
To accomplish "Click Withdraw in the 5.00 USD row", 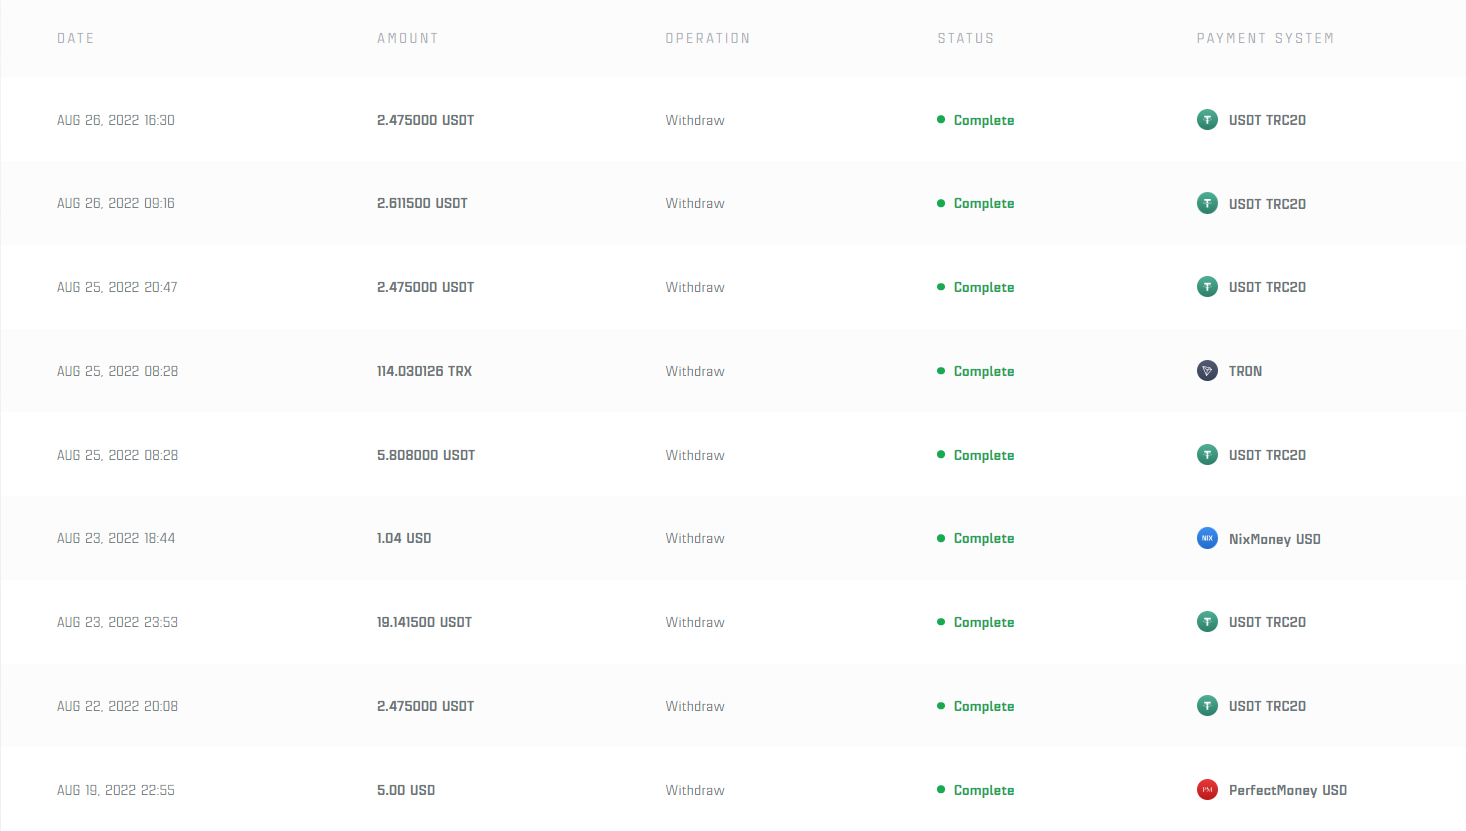I will click(695, 790).
